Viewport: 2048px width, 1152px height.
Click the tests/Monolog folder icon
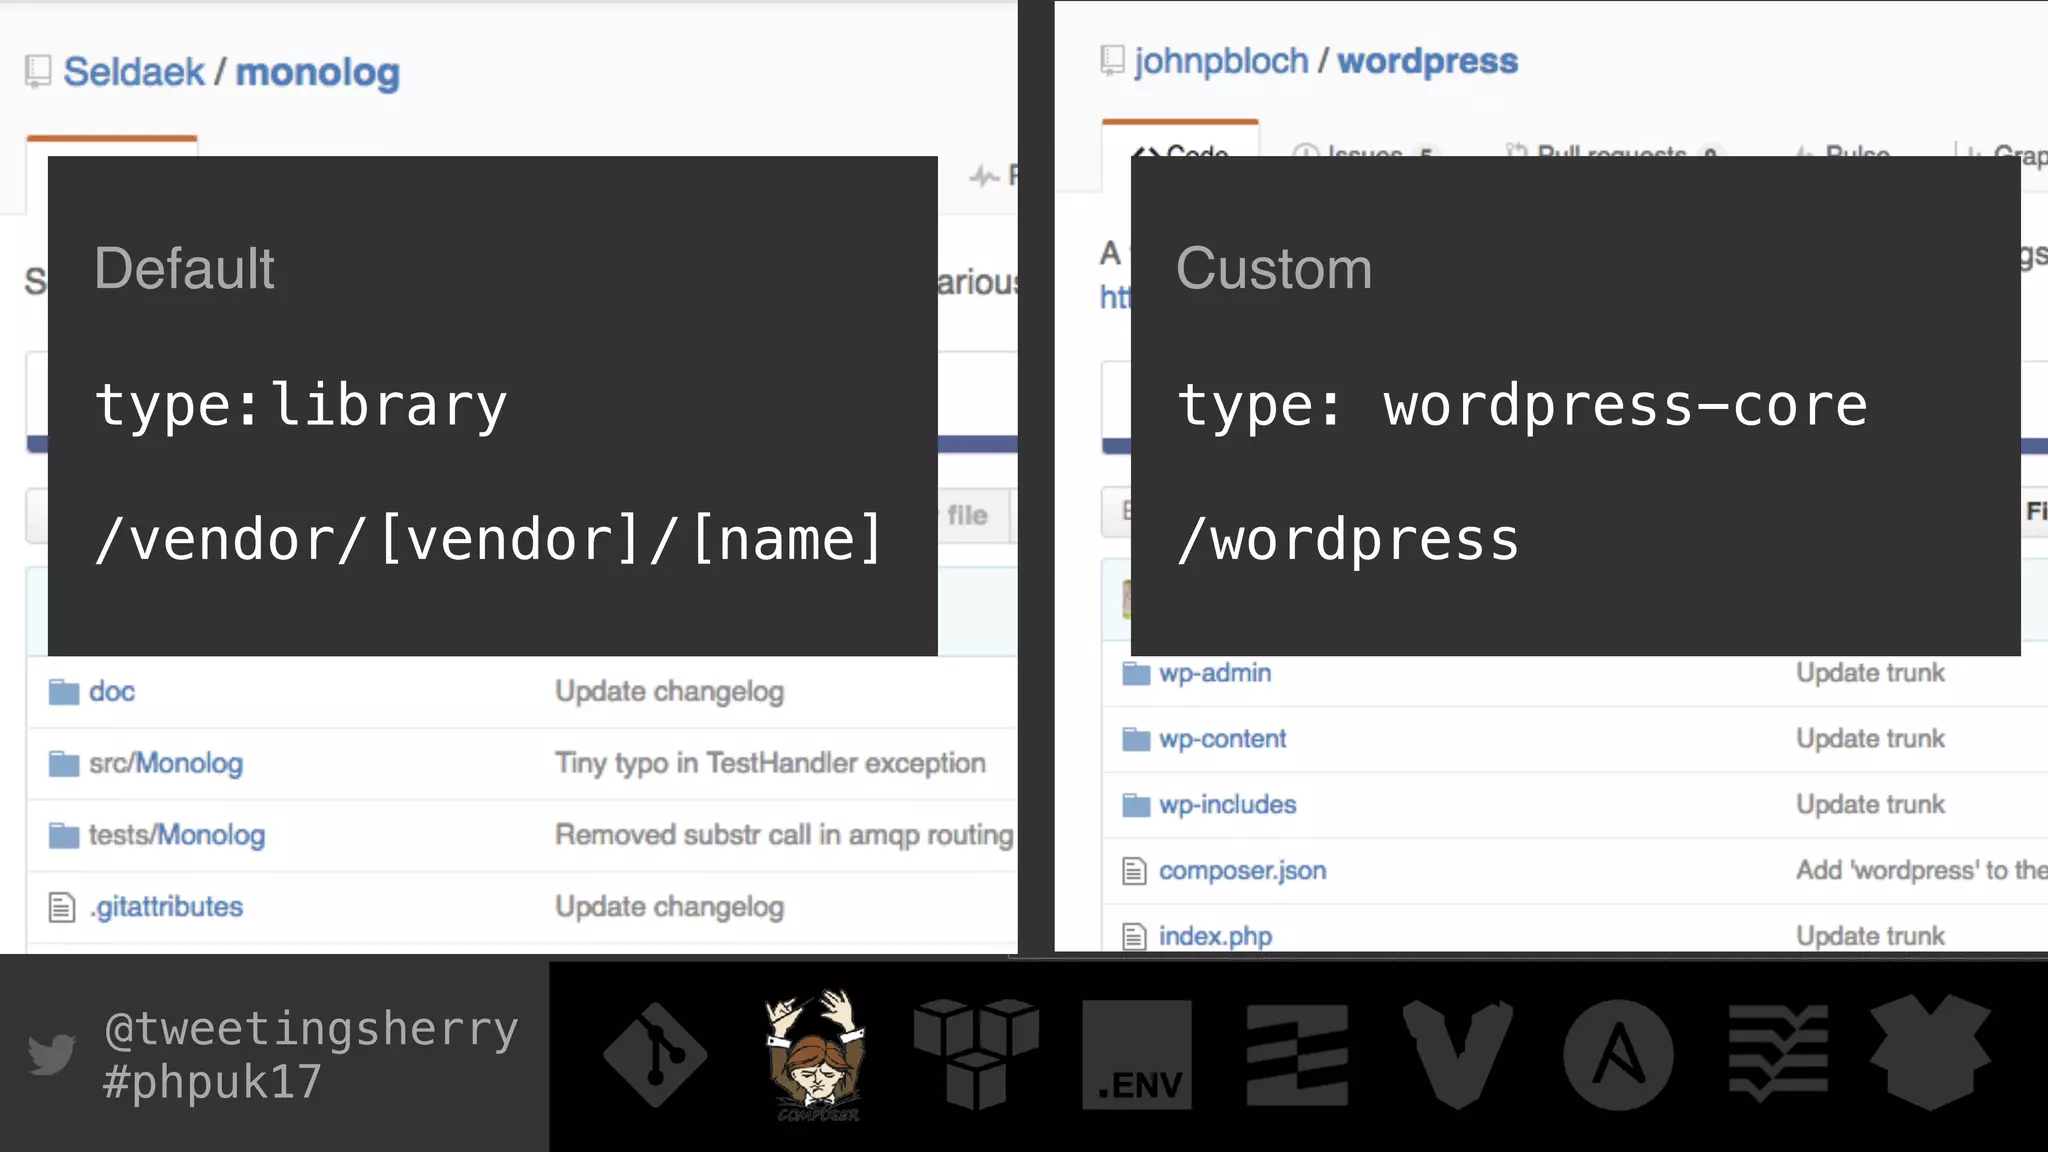pos(64,835)
